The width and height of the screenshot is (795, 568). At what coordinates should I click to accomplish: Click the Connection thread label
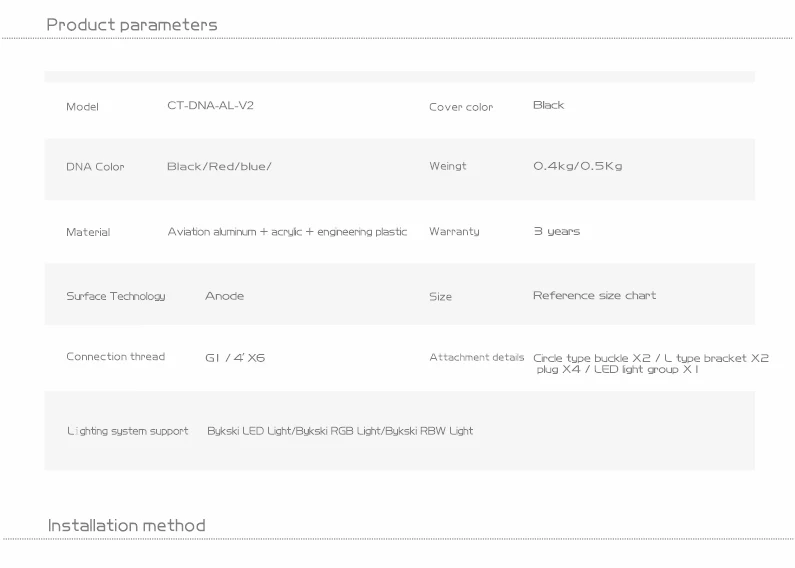(x=115, y=357)
